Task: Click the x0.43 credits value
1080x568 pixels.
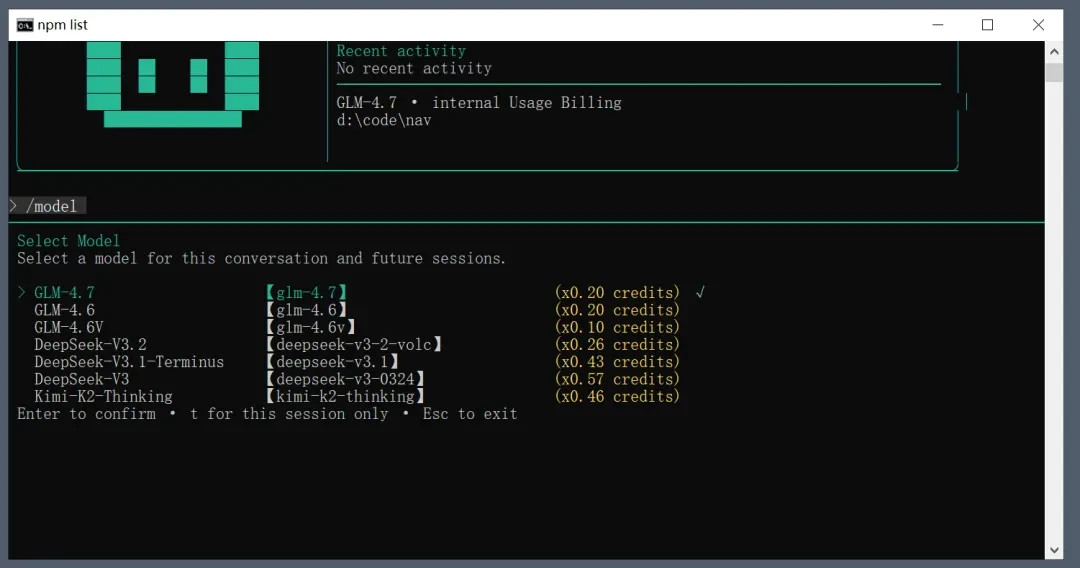Action: 617,361
